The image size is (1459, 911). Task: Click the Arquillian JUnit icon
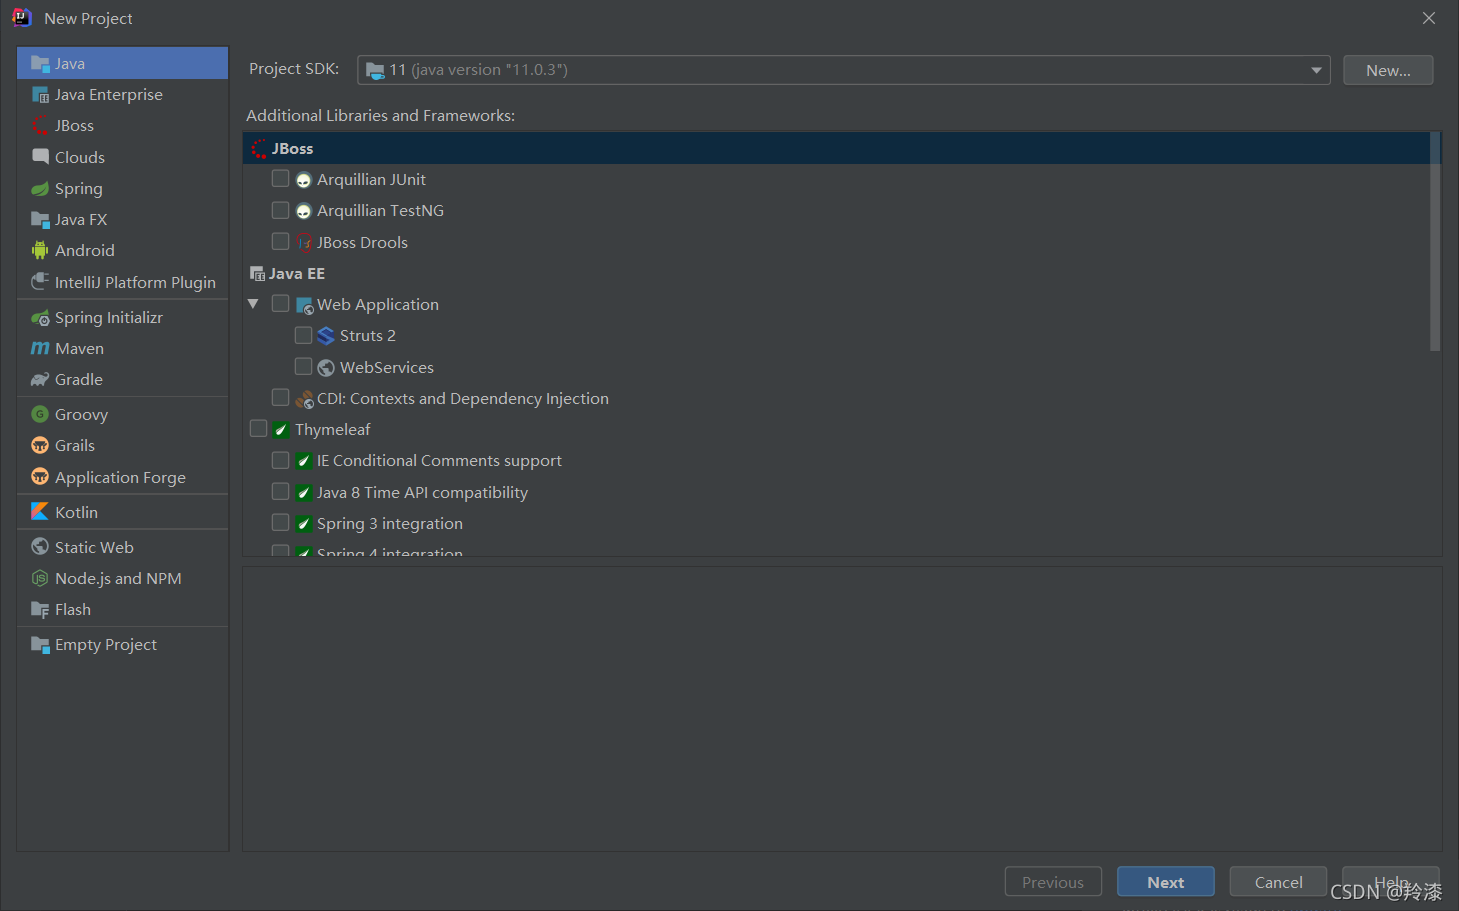pos(304,180)
